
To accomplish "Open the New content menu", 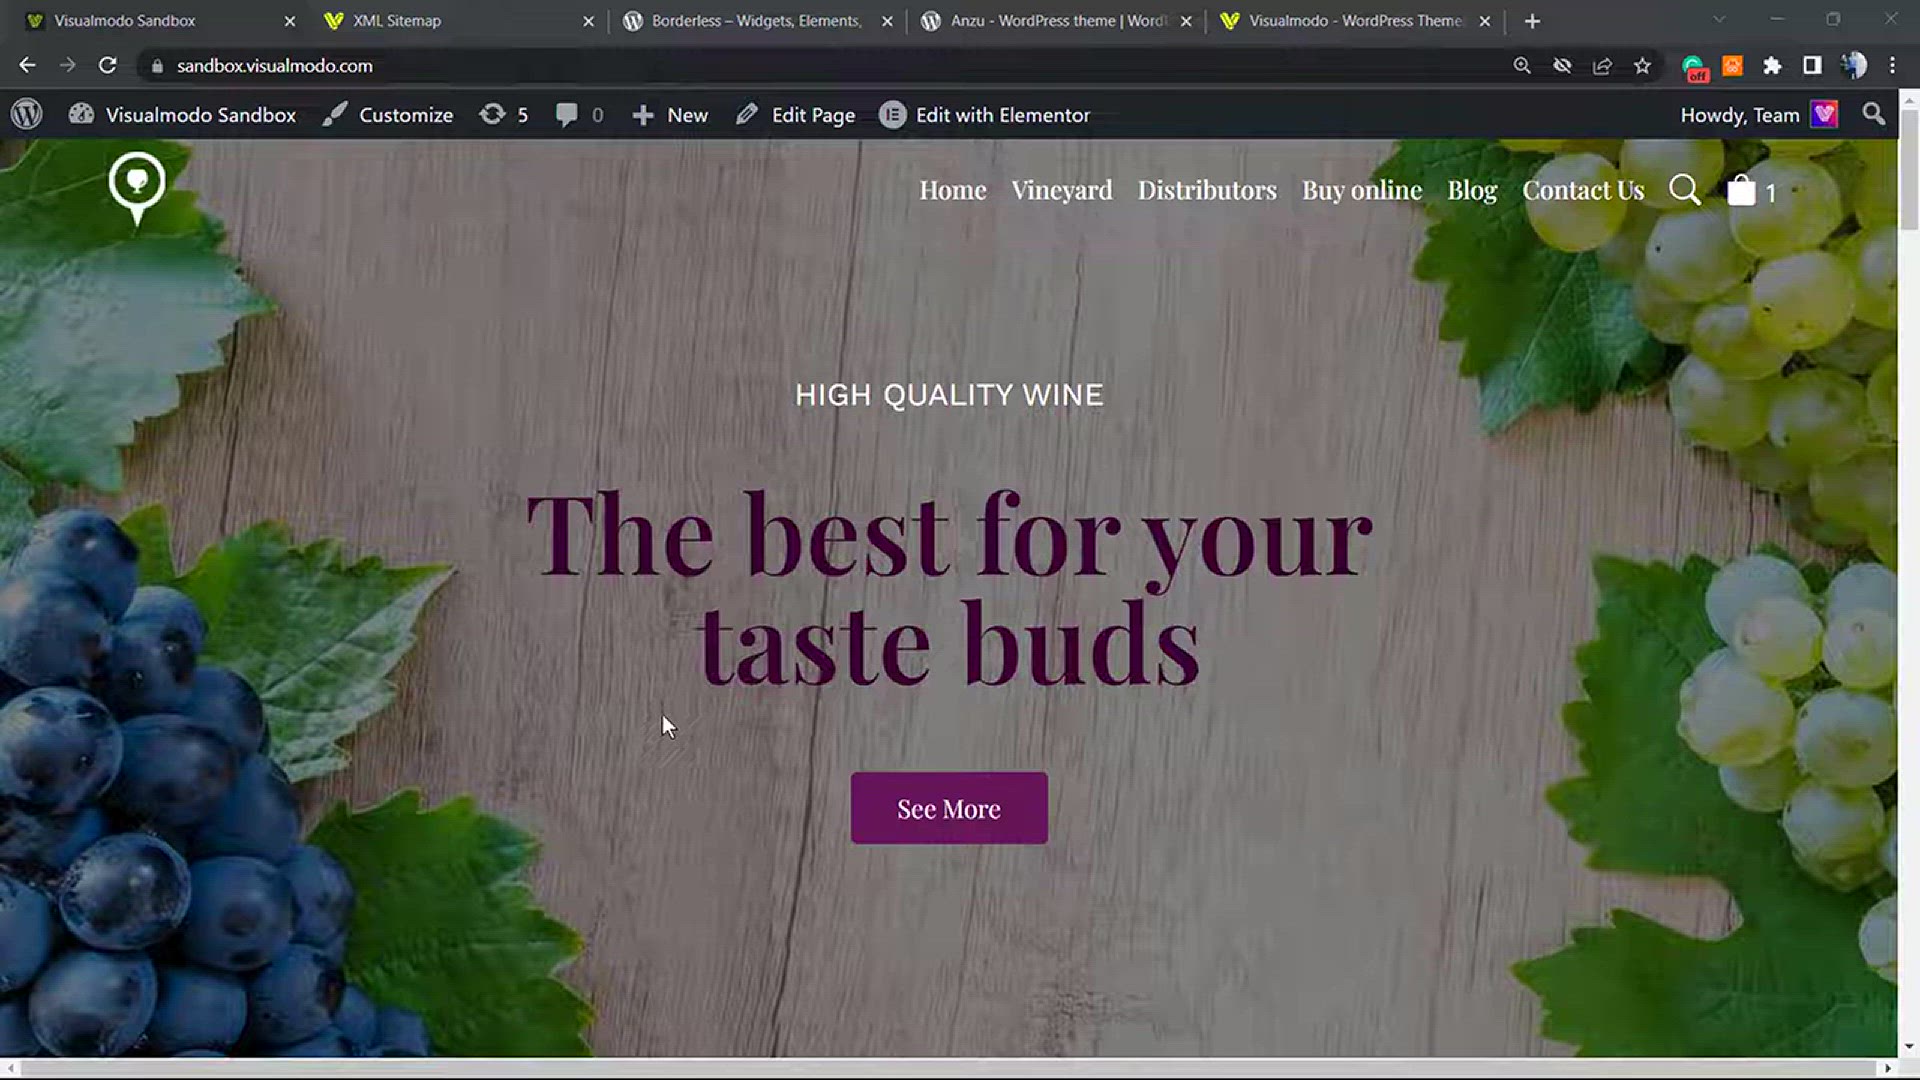I will [670, 115].
